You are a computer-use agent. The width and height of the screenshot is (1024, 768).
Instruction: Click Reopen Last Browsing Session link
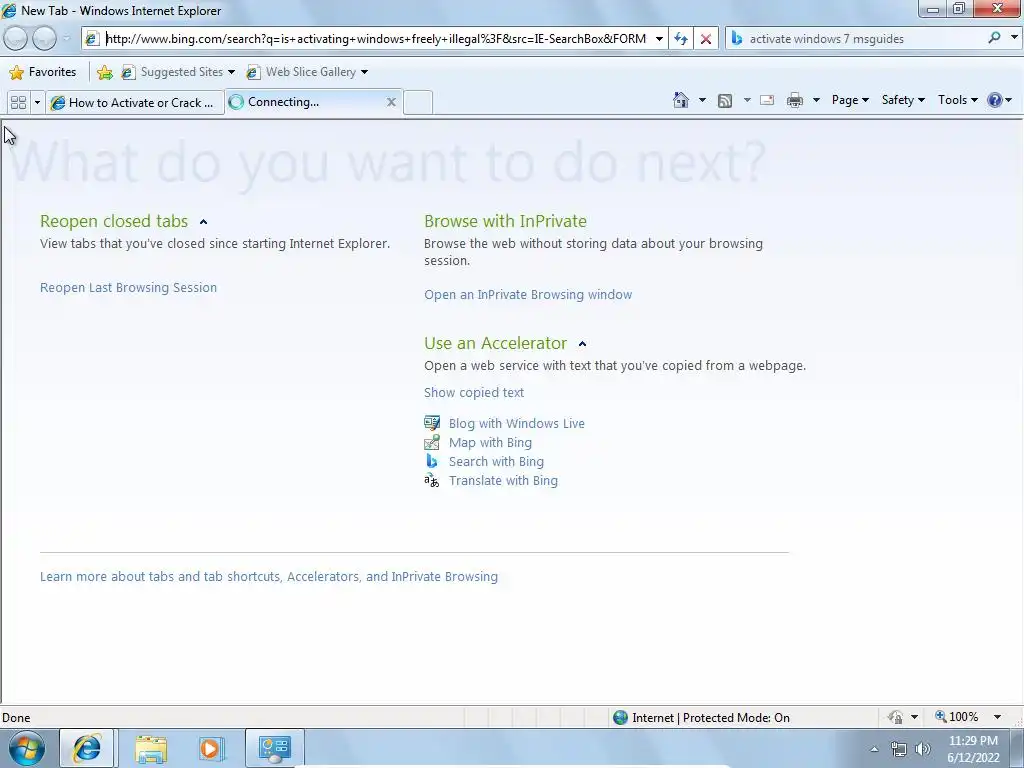[128, 287]
